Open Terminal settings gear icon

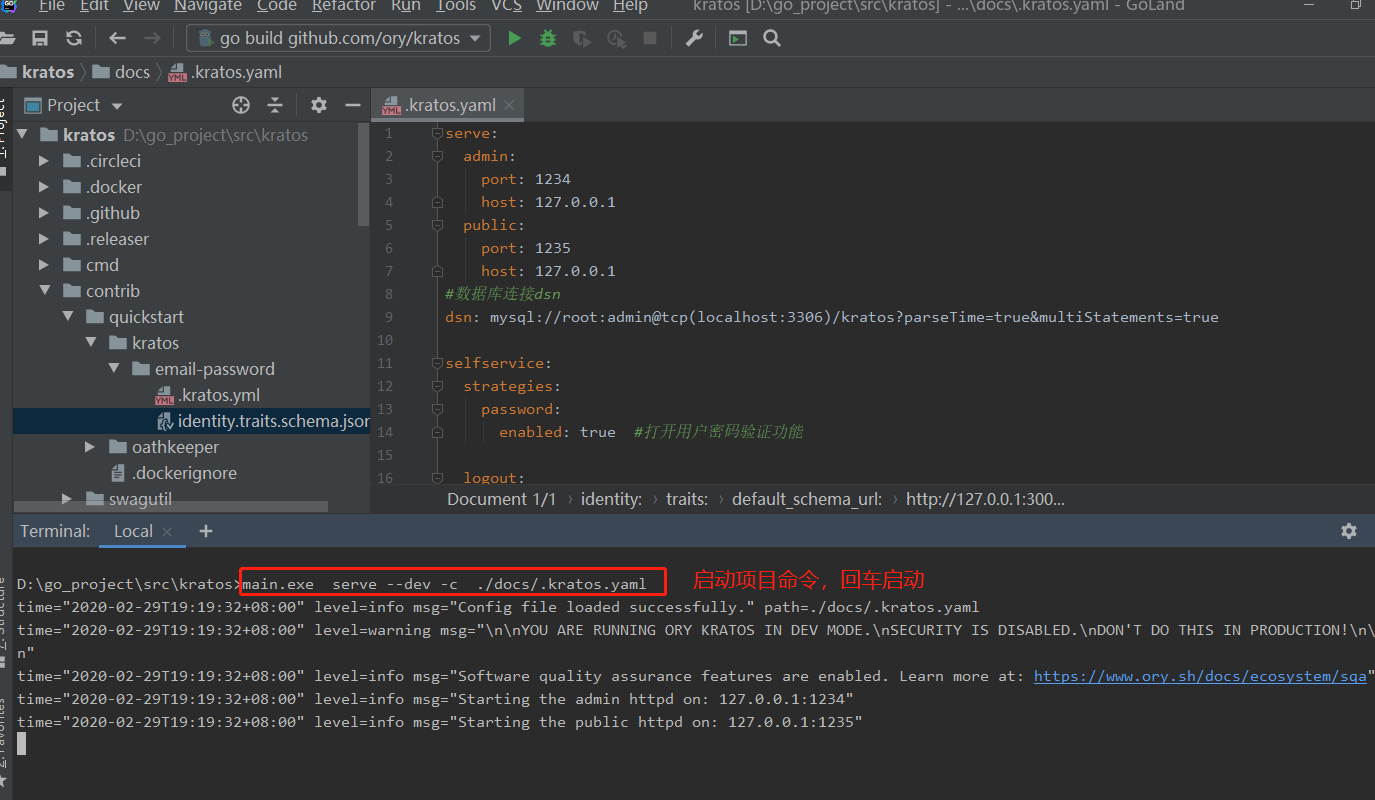pyautogui.click(x=1349, y=531)
